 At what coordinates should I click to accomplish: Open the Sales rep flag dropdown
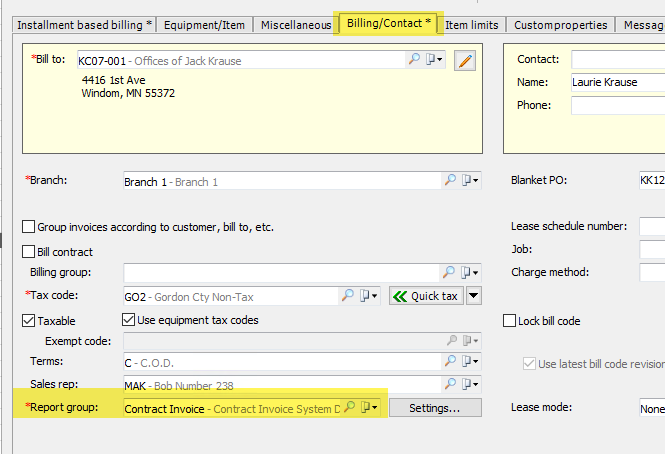pos(469,384)
